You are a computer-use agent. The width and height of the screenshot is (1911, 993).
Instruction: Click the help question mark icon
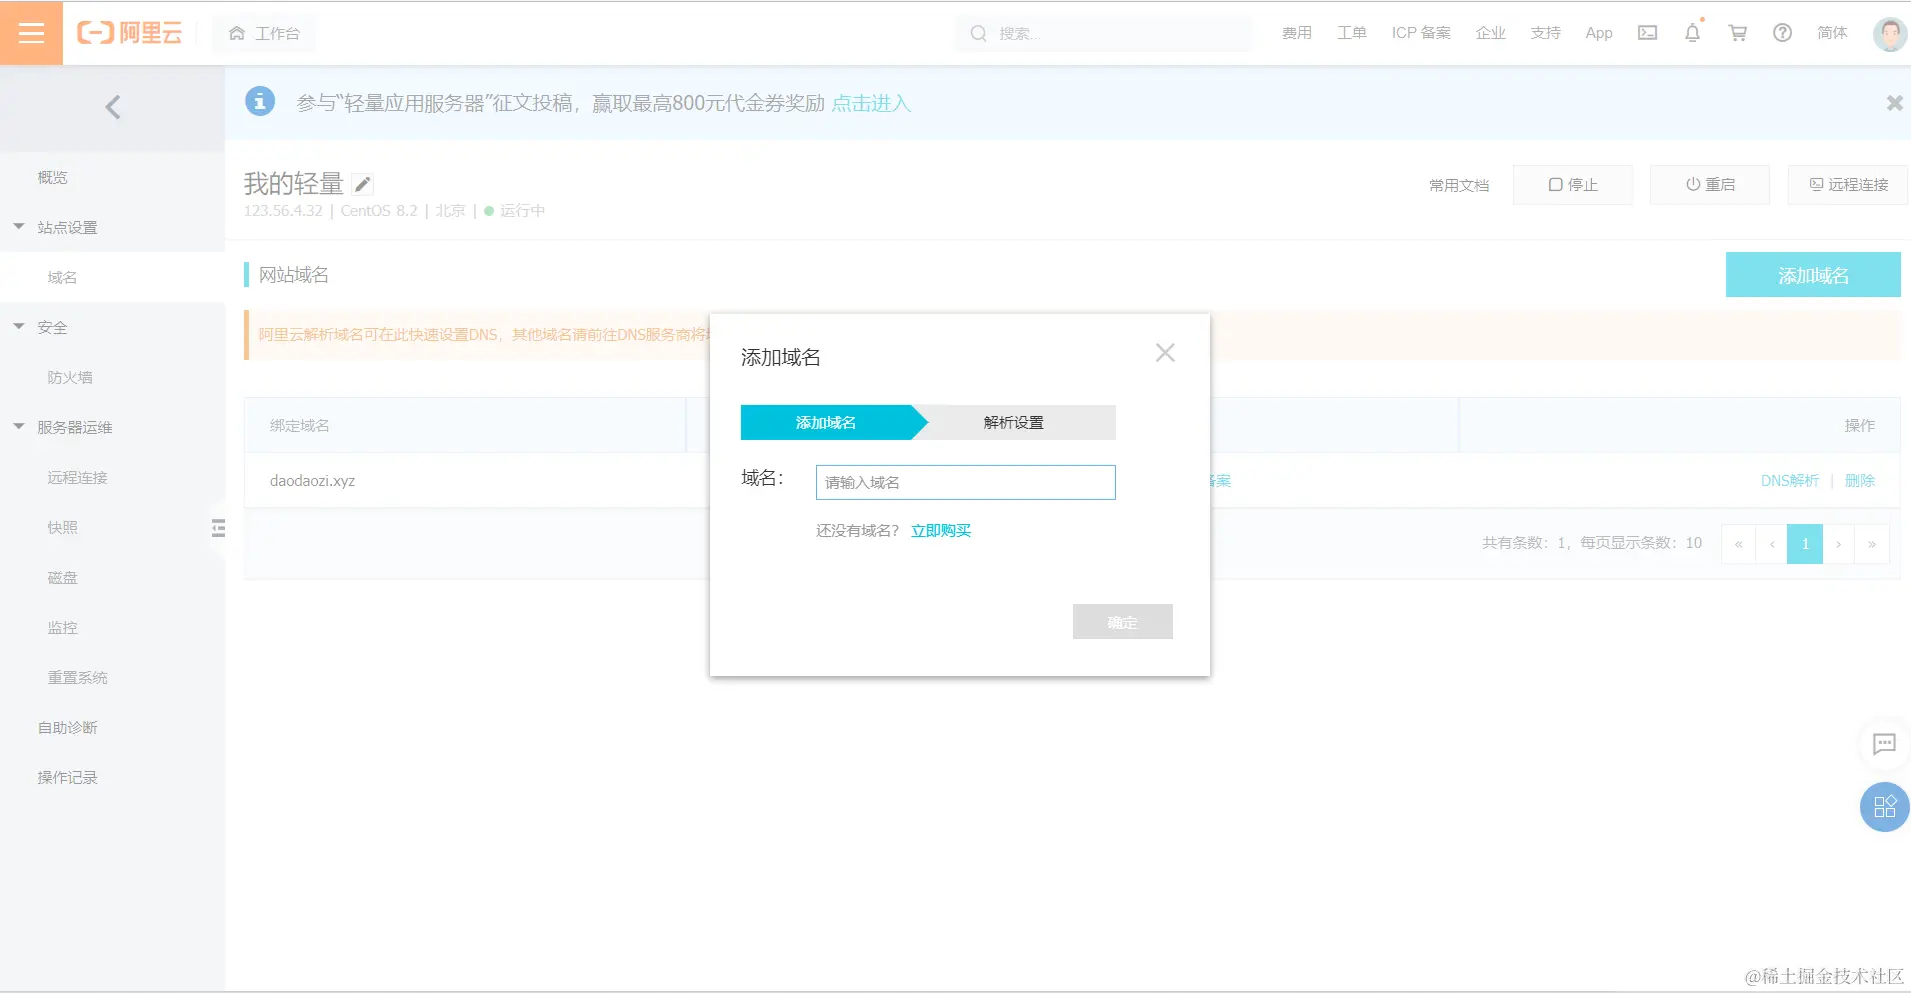(x=1782, y=33)
